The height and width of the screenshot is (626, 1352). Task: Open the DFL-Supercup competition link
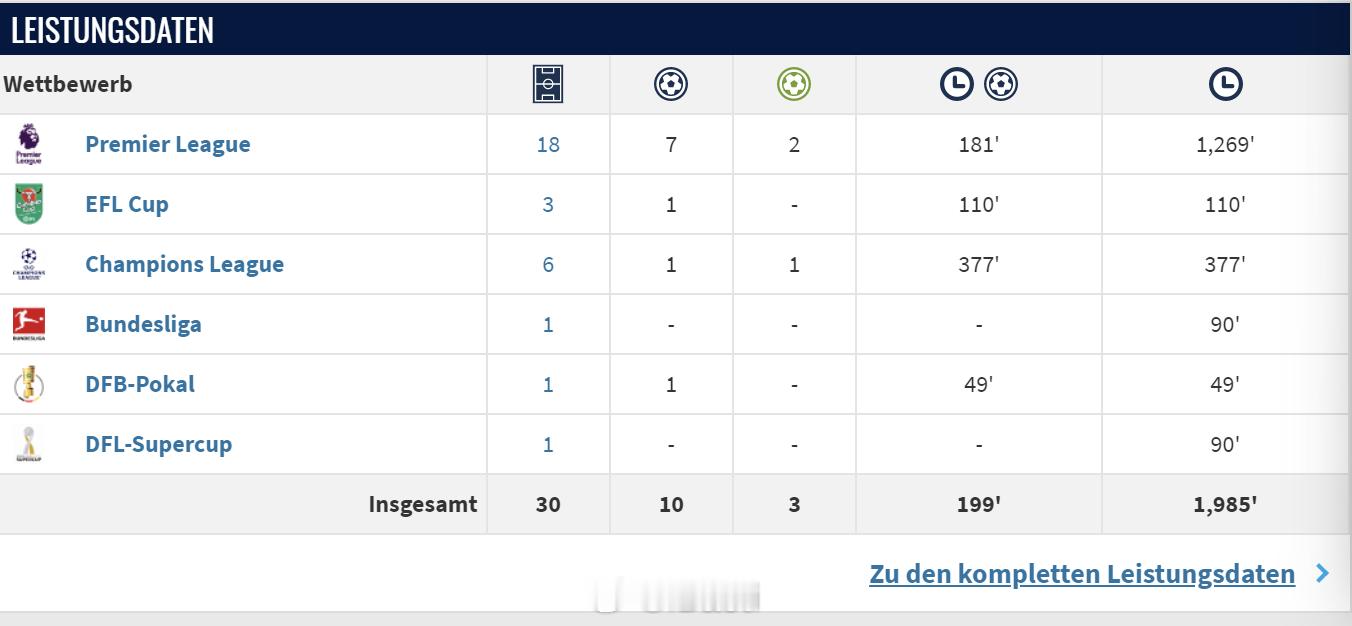pos(159,444)
